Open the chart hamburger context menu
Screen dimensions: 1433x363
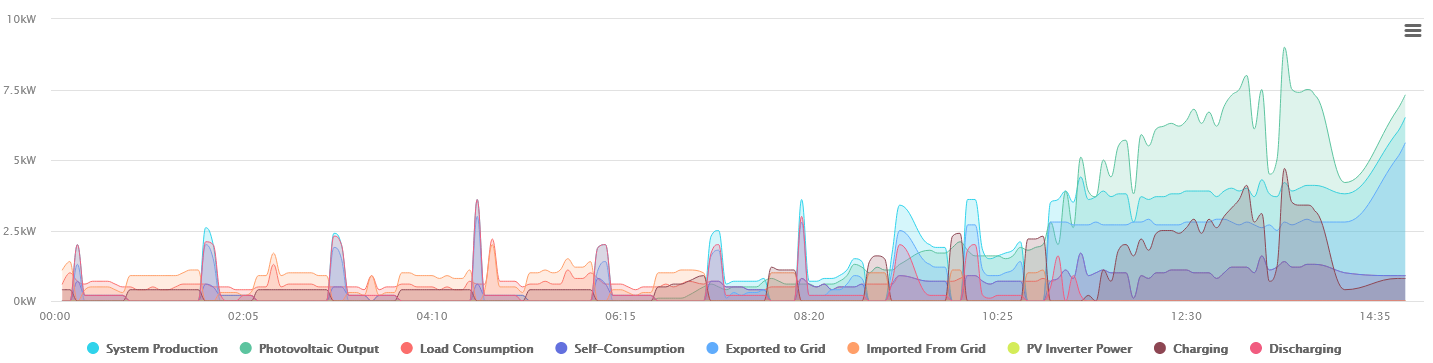(x=1412, y=30)
